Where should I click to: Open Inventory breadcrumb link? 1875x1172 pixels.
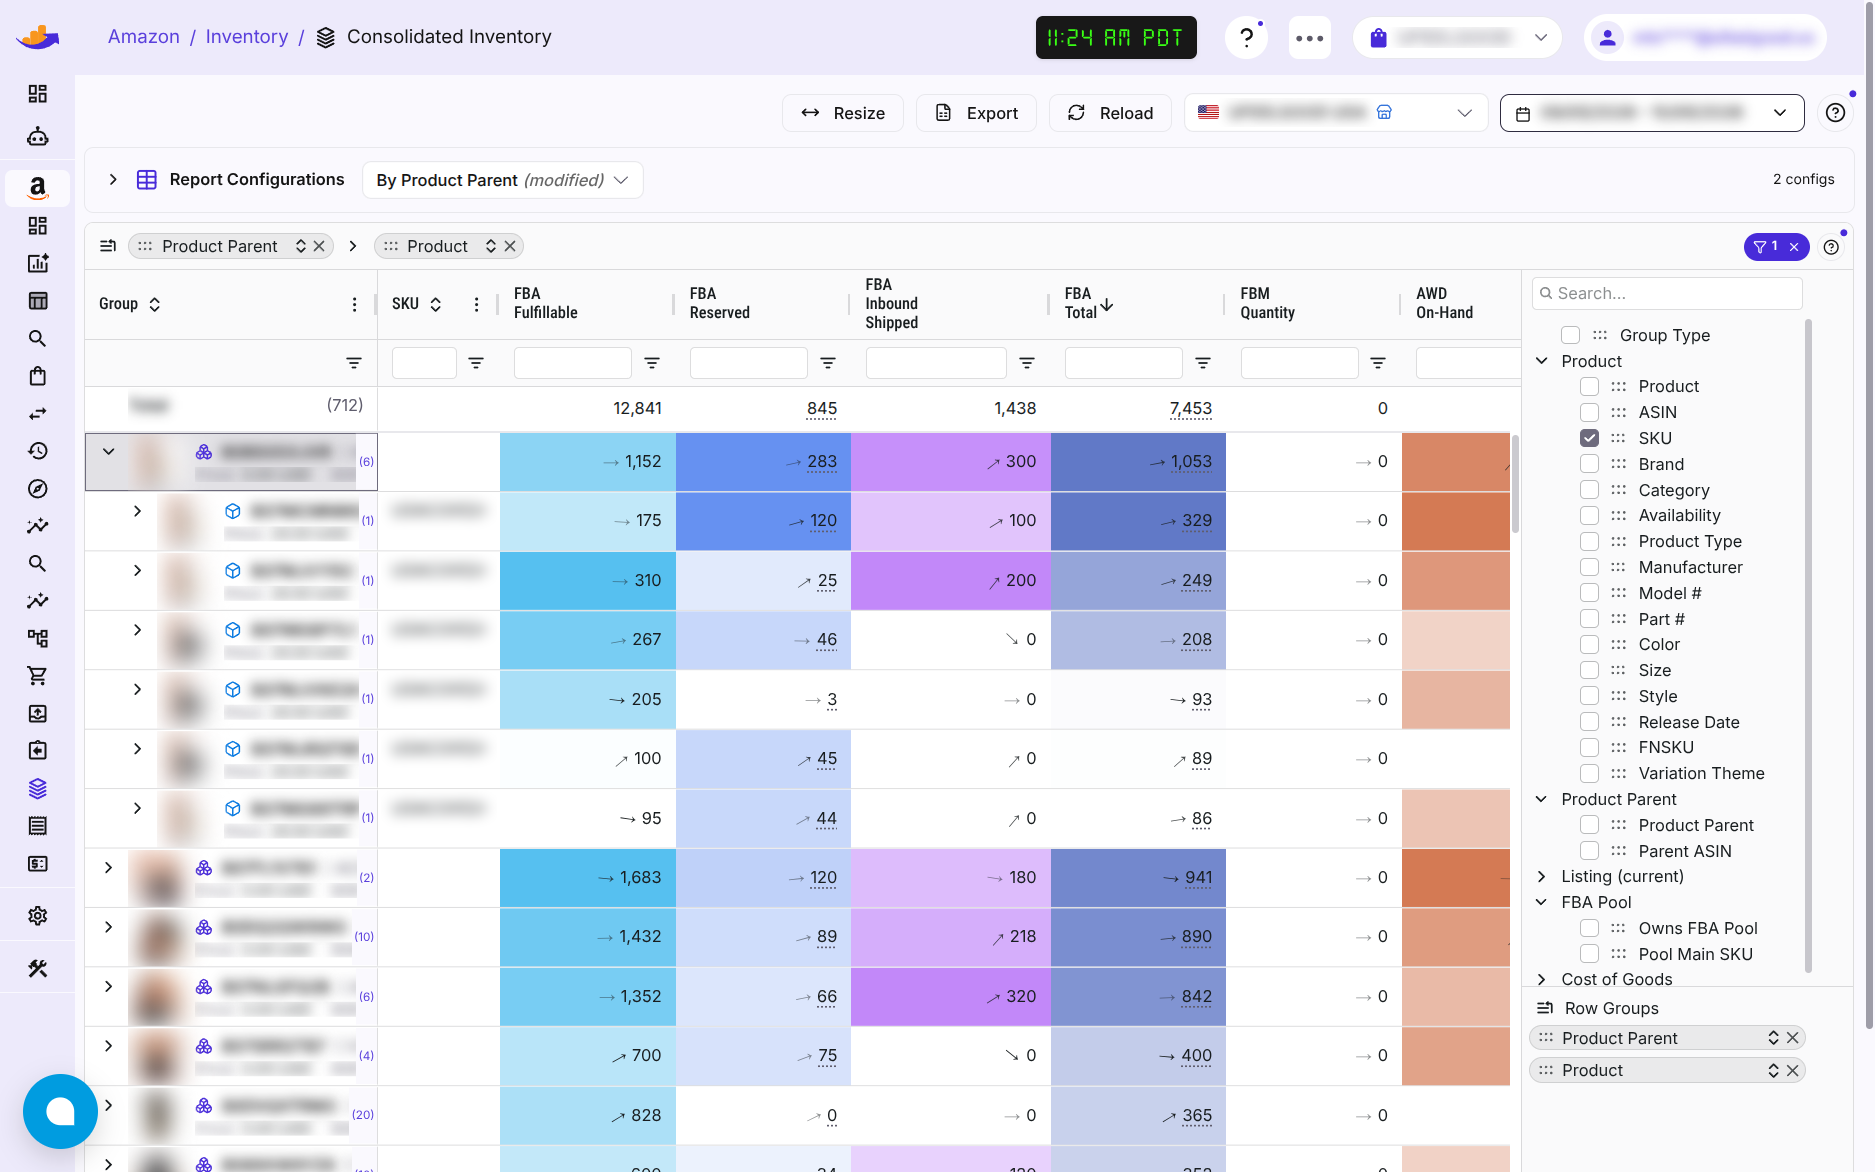point(247,37)
